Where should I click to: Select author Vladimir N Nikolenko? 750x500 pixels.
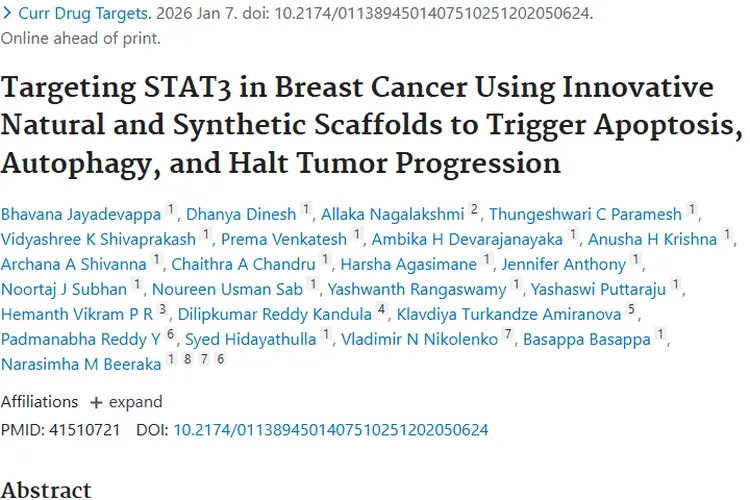[419, 339]
